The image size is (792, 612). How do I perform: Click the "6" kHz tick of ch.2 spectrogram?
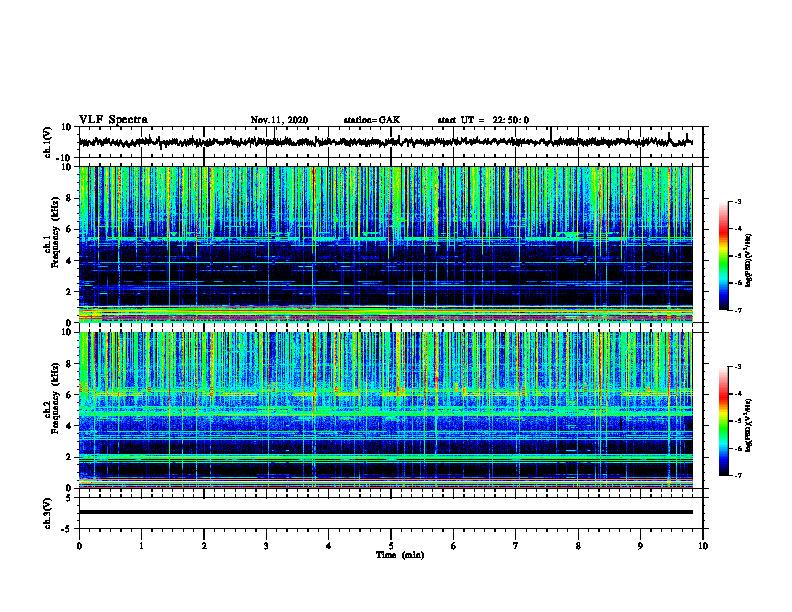click(69, 395)
